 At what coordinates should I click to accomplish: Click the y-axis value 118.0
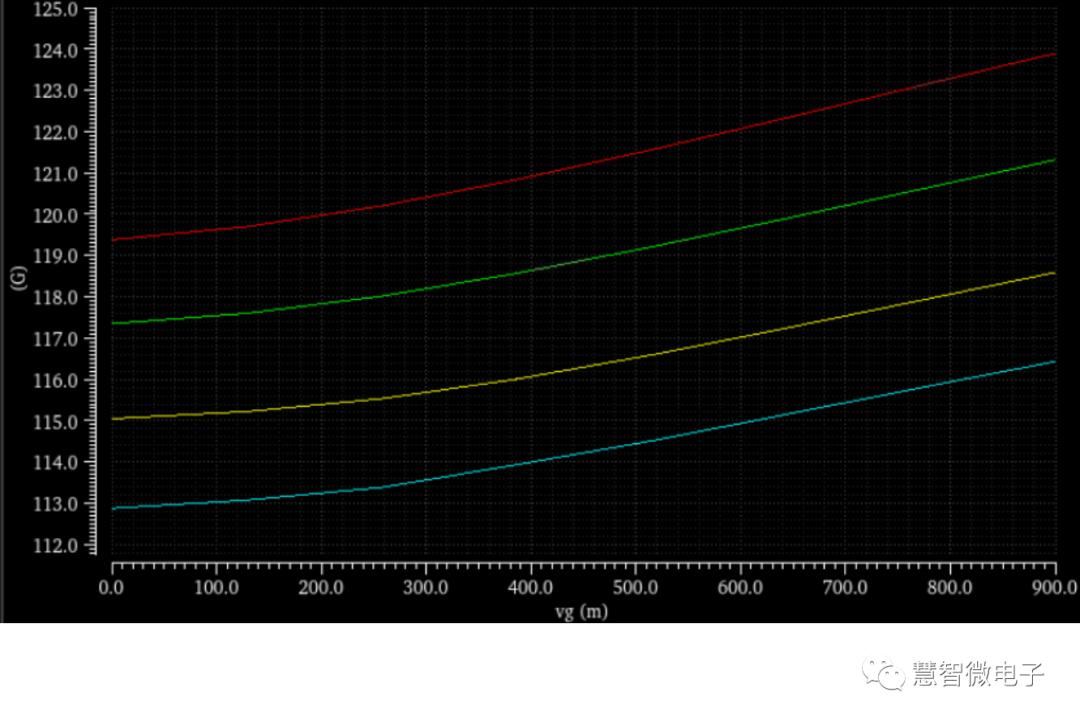coord(56,297)
